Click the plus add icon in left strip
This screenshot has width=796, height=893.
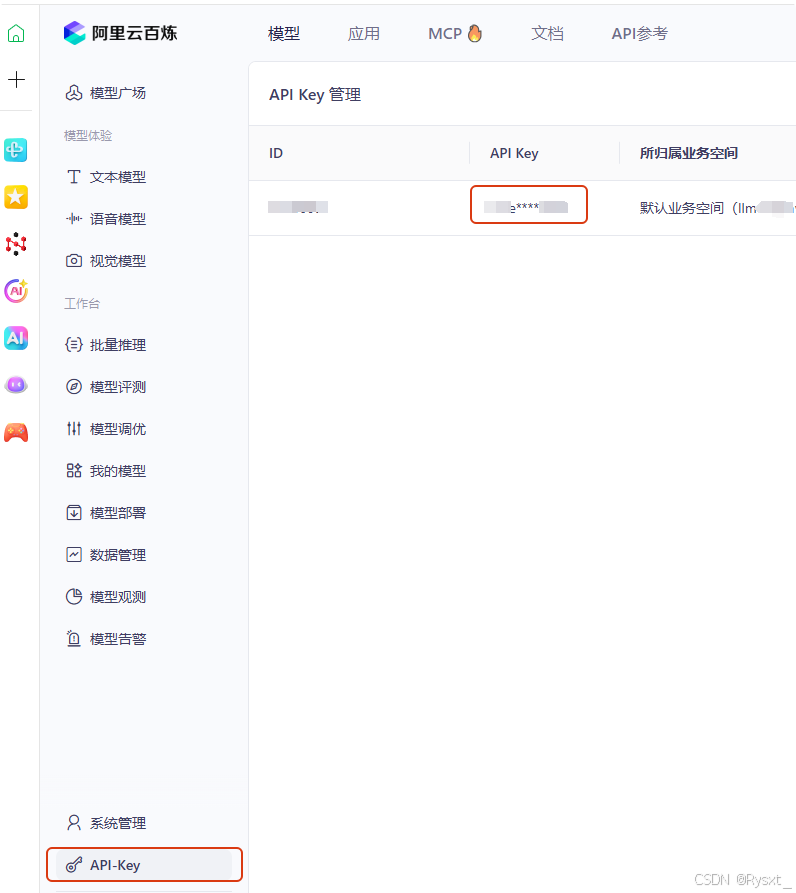pos(16,79)
